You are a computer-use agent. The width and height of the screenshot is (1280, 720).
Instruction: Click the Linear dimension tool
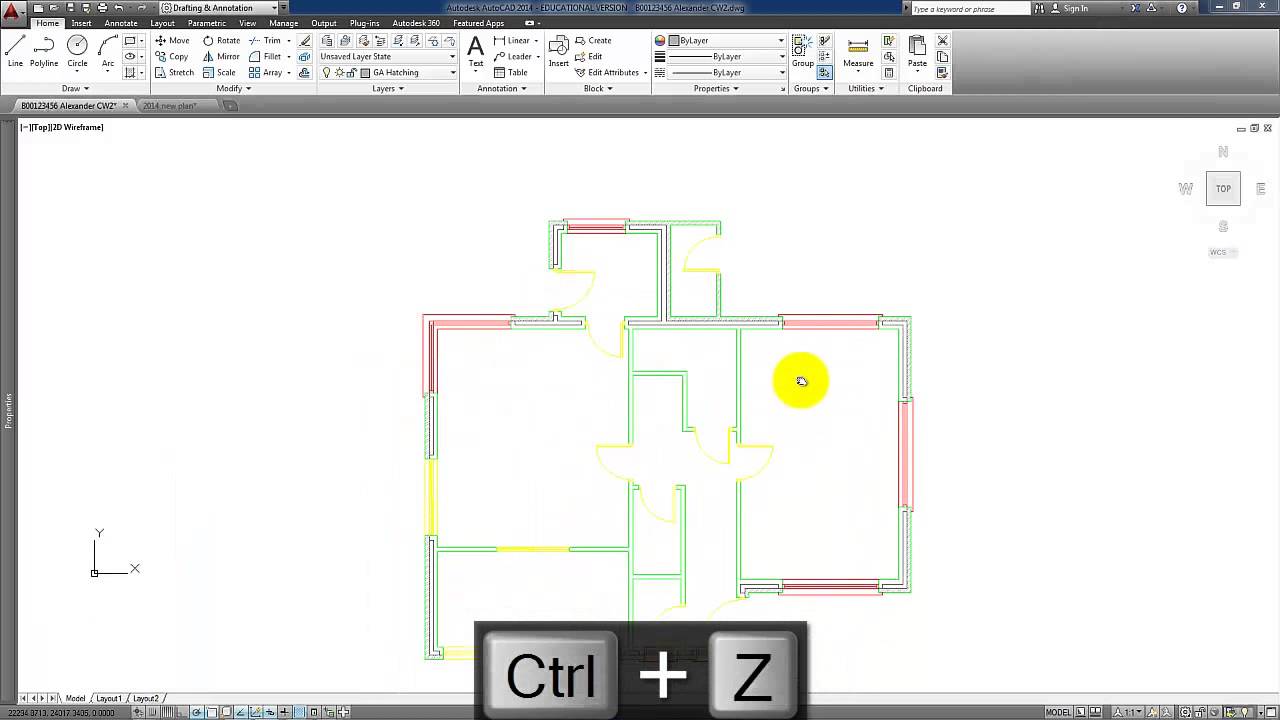point(512,41)
